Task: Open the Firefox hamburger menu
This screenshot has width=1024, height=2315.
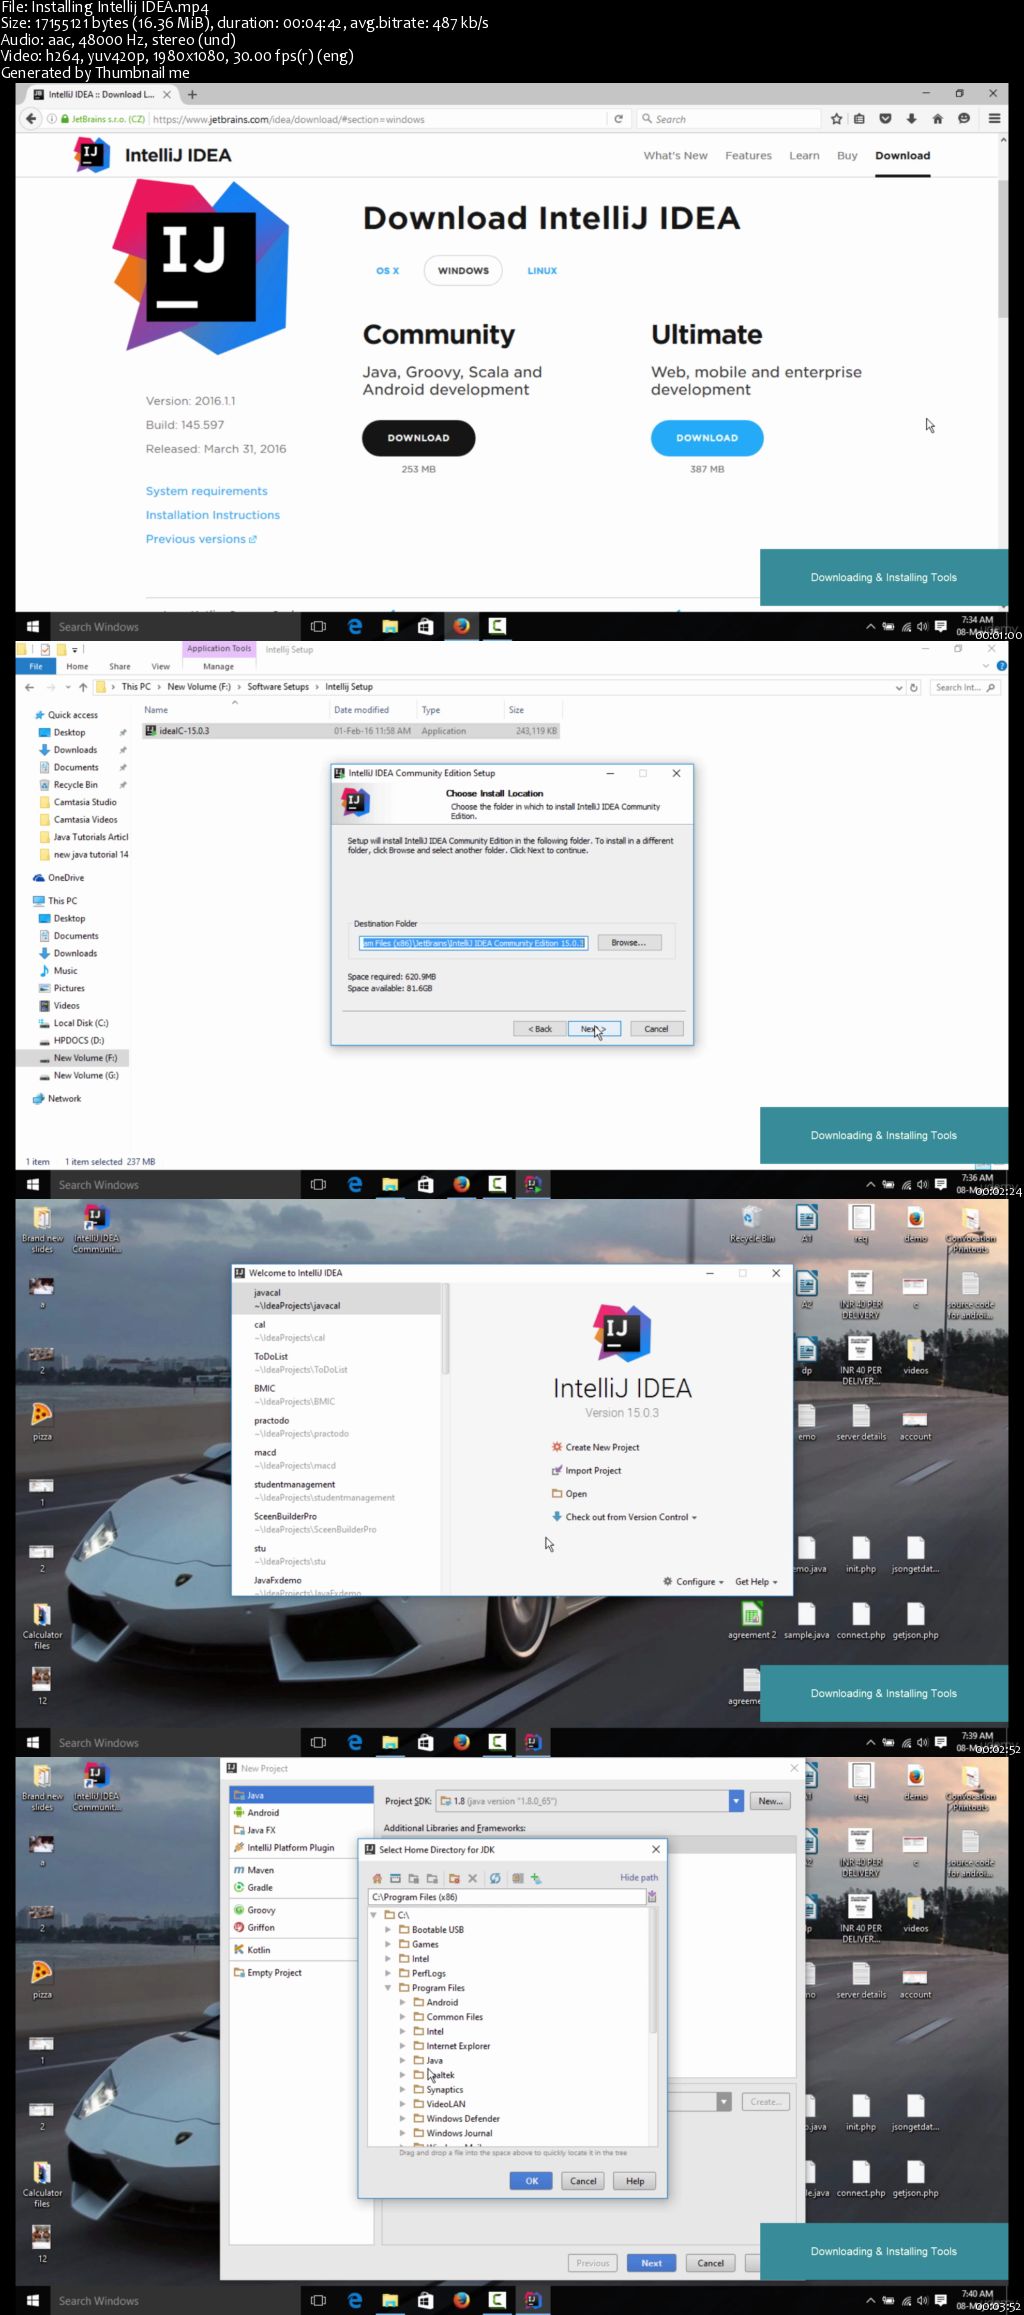Action: point(994,119)
